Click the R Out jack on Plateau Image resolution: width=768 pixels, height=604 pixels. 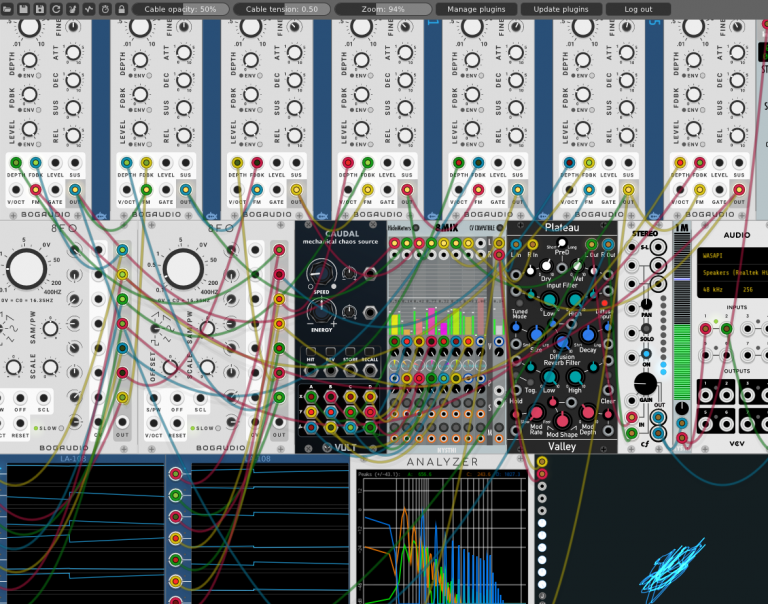click(x=608, y=244)
